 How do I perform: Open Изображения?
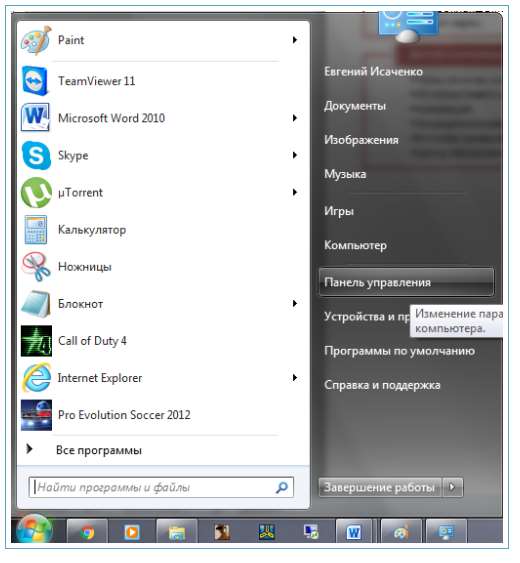[361, 140]
